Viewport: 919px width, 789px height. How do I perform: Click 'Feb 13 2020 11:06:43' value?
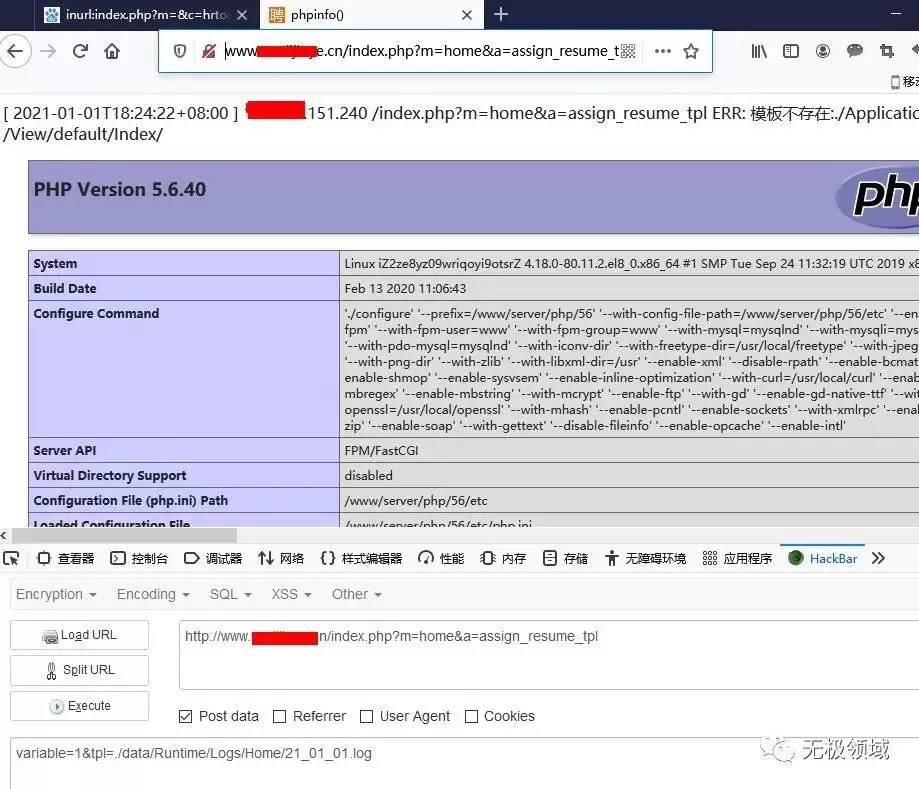(405, 288)
